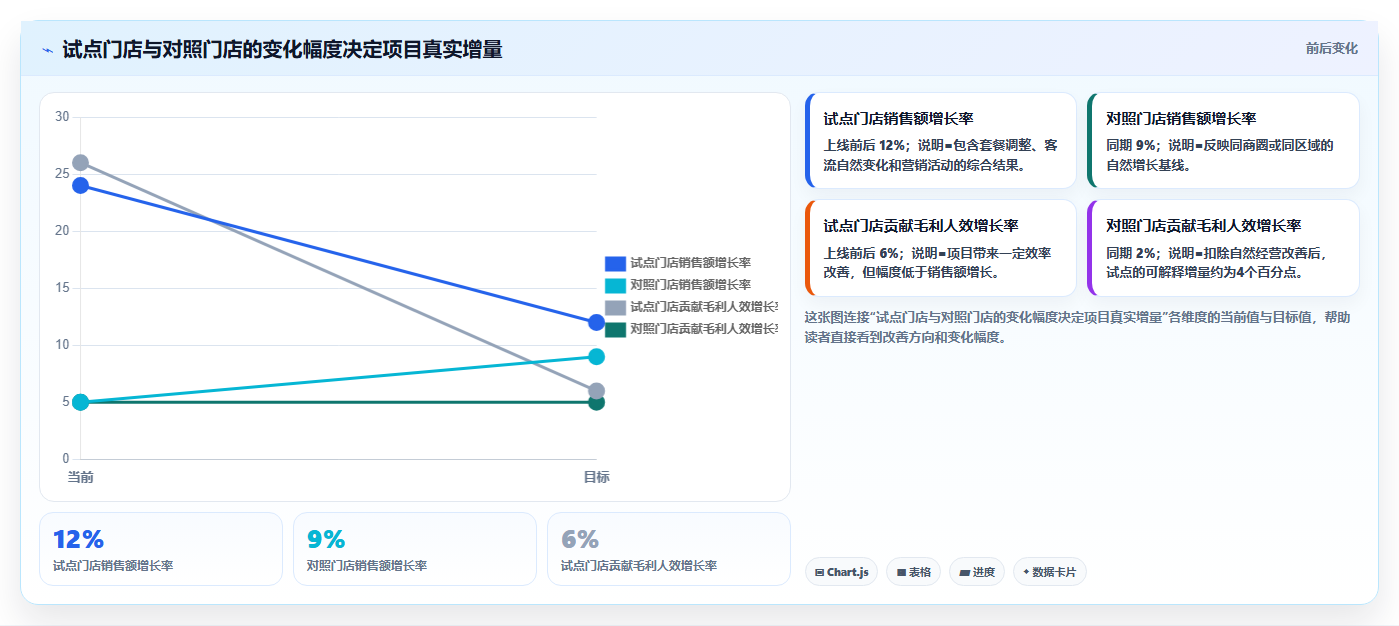Image resolution: width=1399 pixels, height=626 pixels.
Task: Open the card with 上线前后 12% description
Action: (941, 141)
